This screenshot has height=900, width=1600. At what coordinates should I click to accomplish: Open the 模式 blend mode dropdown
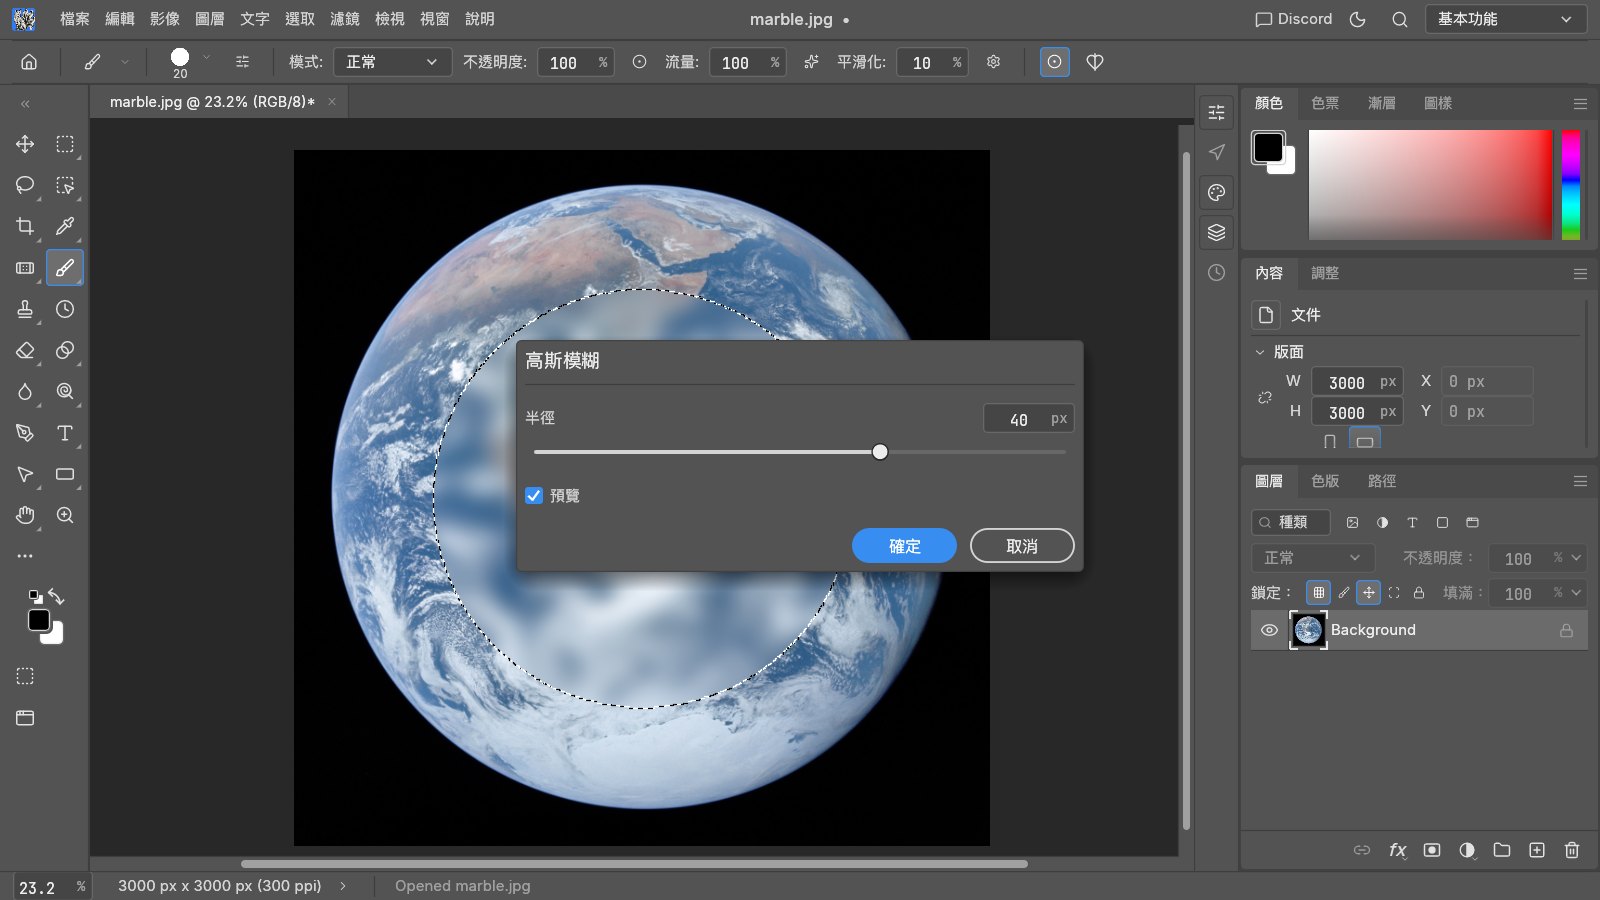tap(392, 62)
